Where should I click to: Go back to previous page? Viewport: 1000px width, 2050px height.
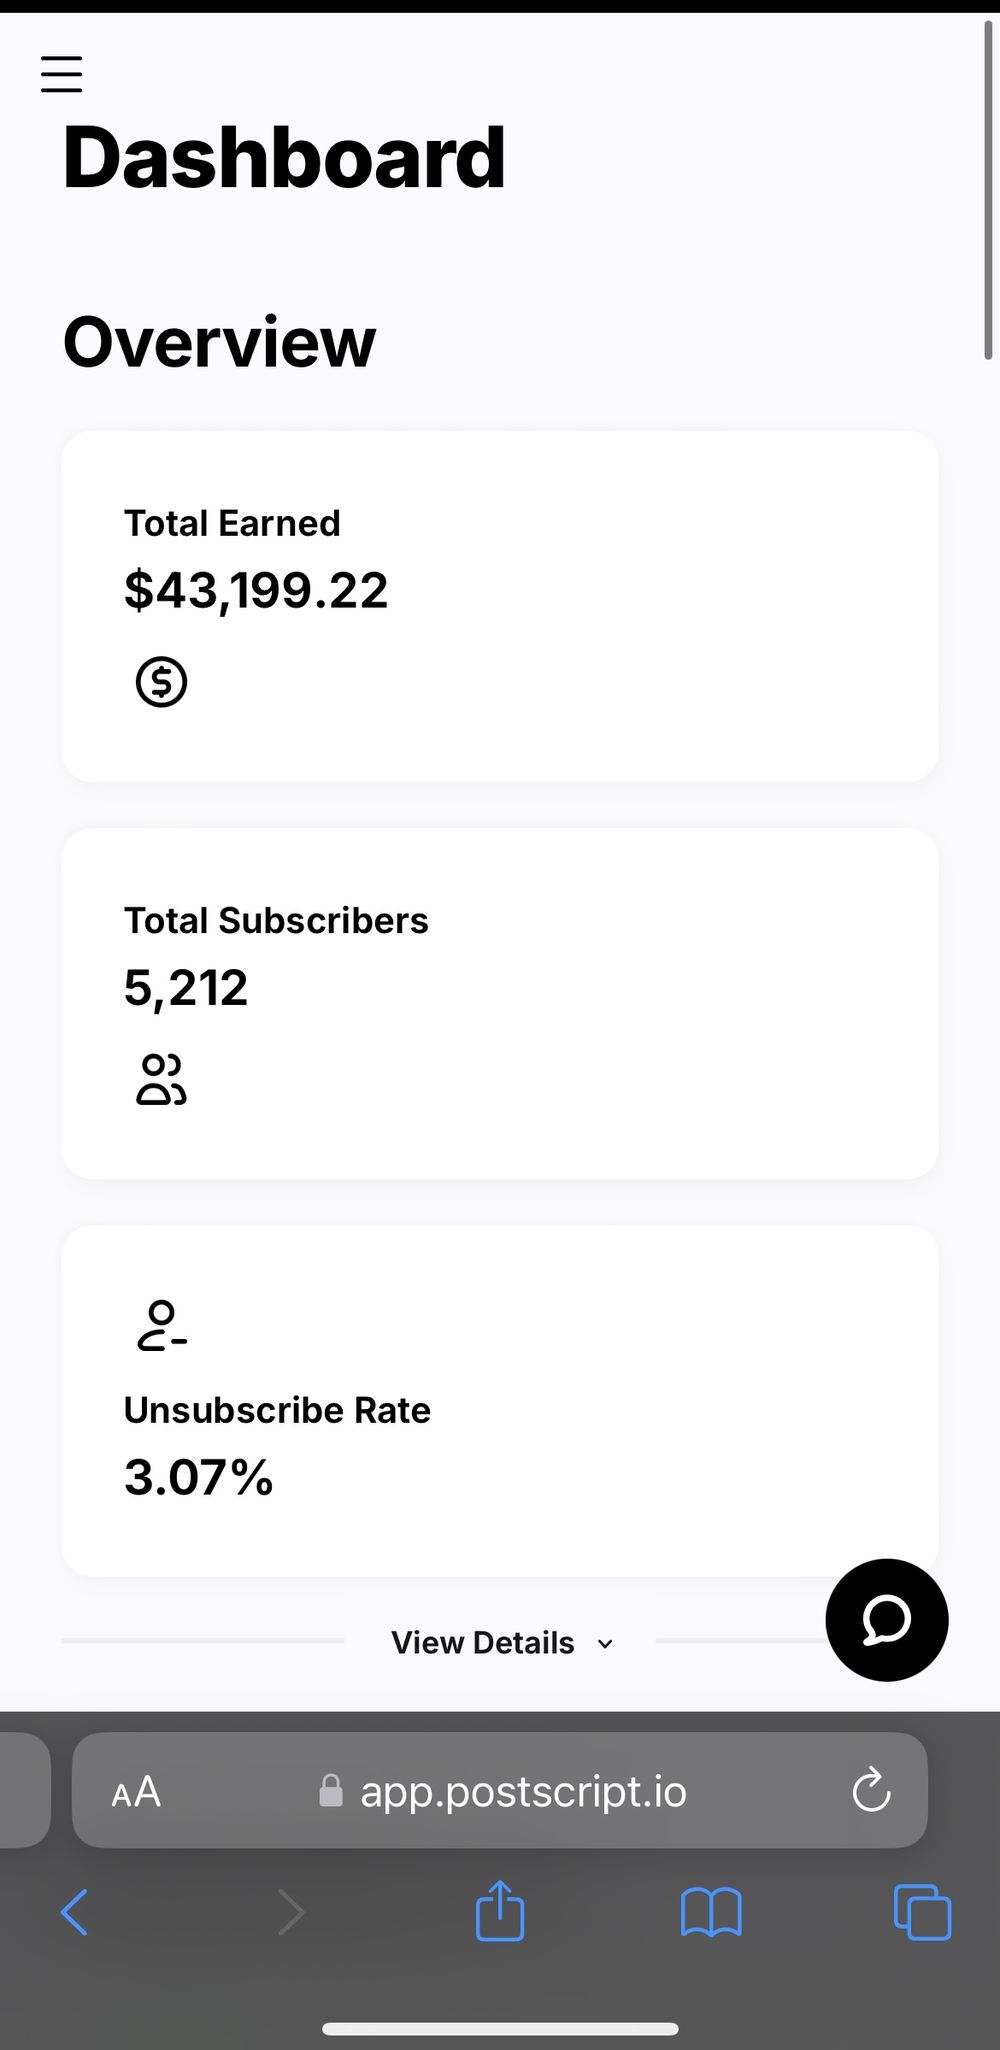(x=75, y=1912)
